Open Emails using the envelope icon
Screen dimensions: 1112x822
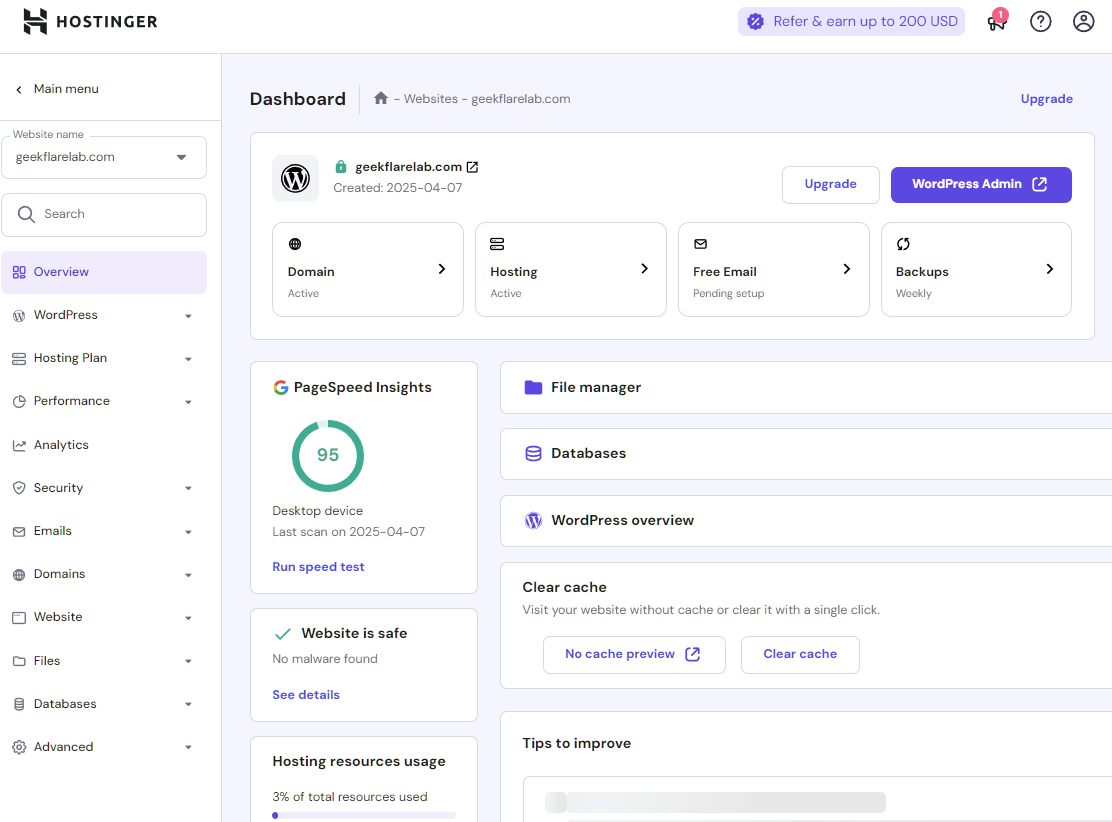pyautogui.click(x=20, y=530)
